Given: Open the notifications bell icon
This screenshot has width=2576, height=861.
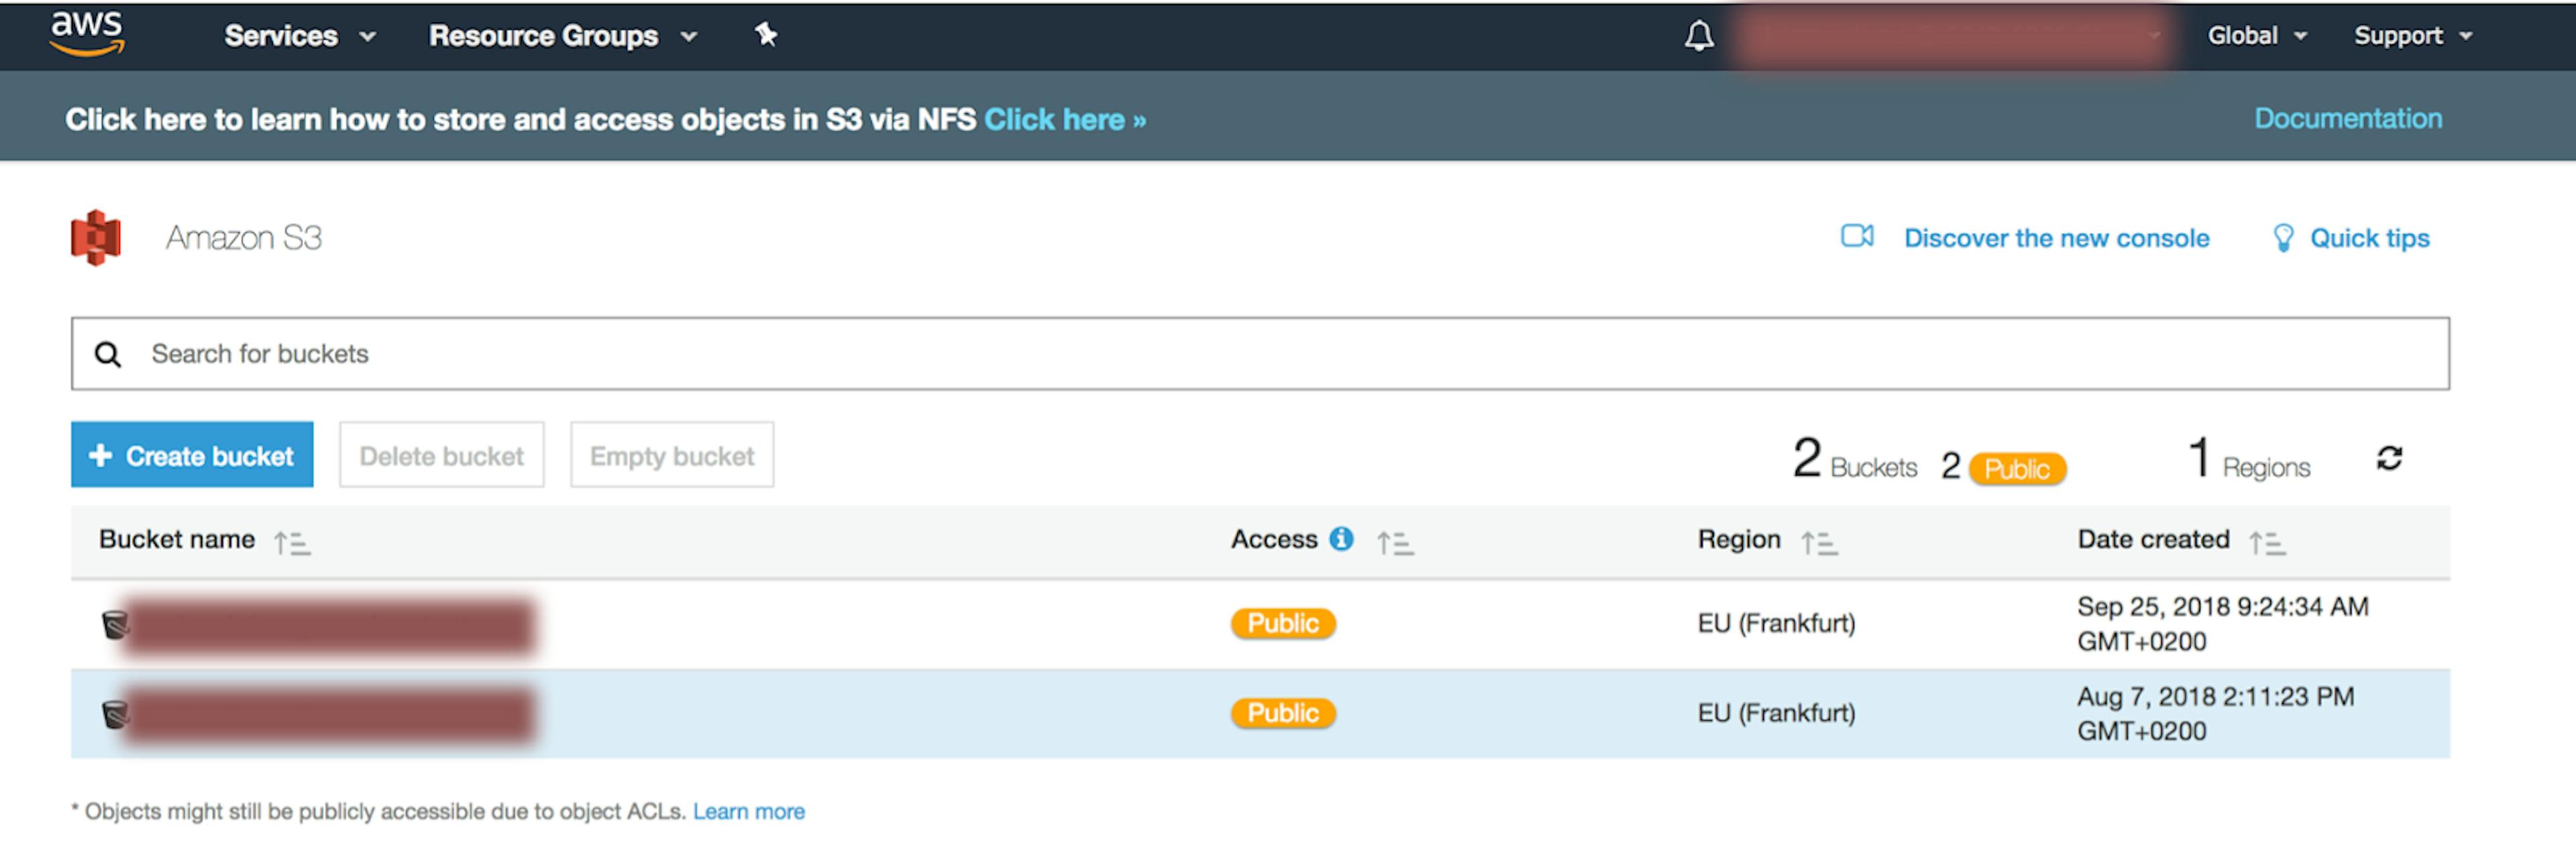Looking at the screenshot, I should pos(1699,36).
